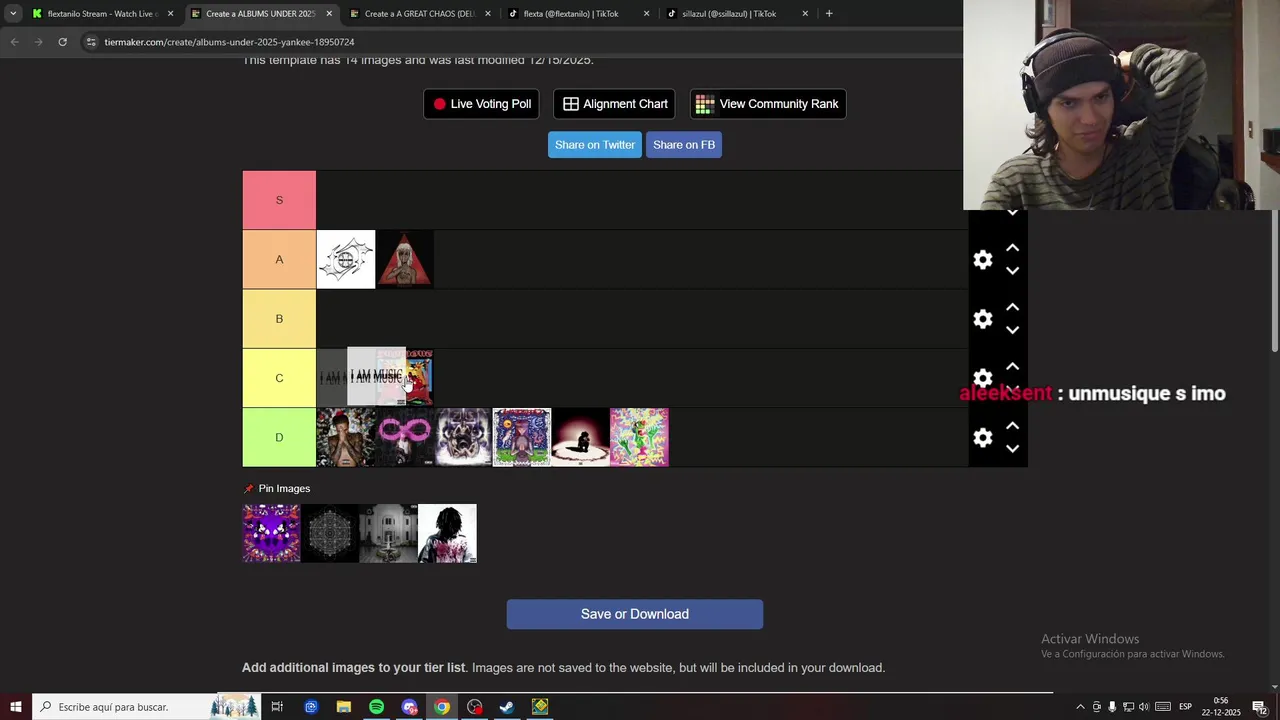Open volume control in system tray
Screen dimensions: 1280x720
pyautogui.click(x=1144, y=707)
